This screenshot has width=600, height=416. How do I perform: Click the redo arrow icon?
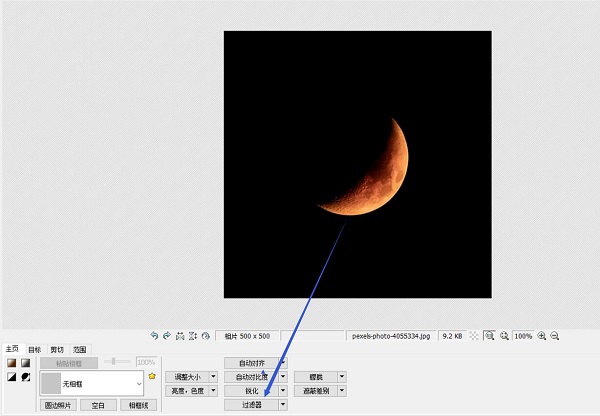click(x=167, y=337)
